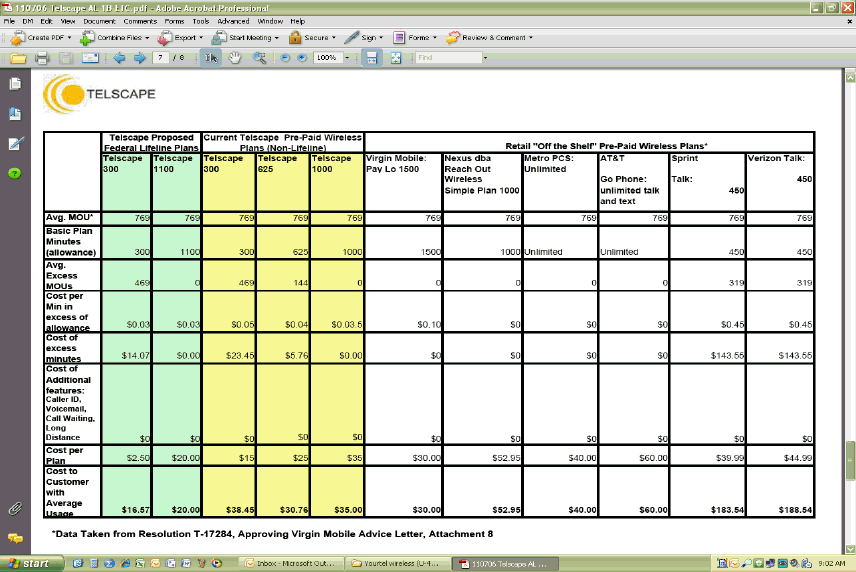The image size is (856, 572).
Task: Click the Data Taken from Resolution footnote
Action: pyautogui.click(x=272, y=534)
